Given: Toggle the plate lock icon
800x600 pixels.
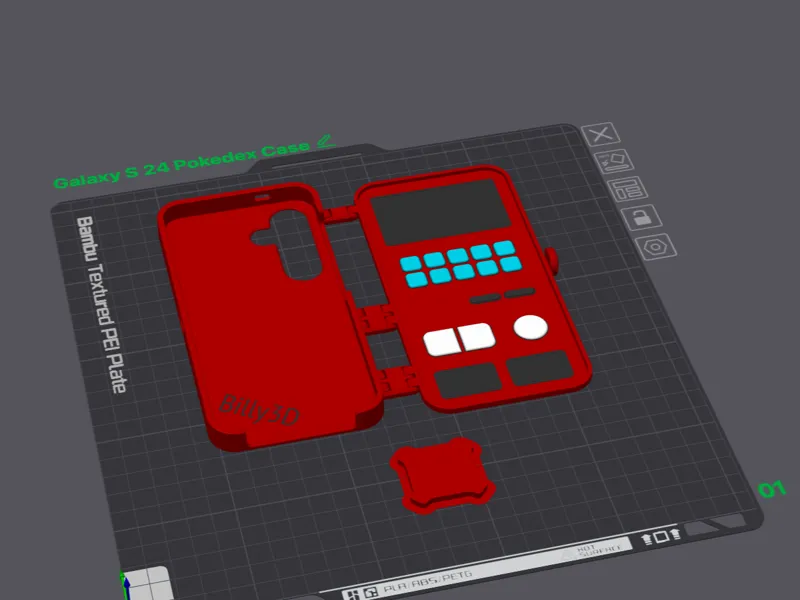Looking at the screenshot, I should click(642, 217).
